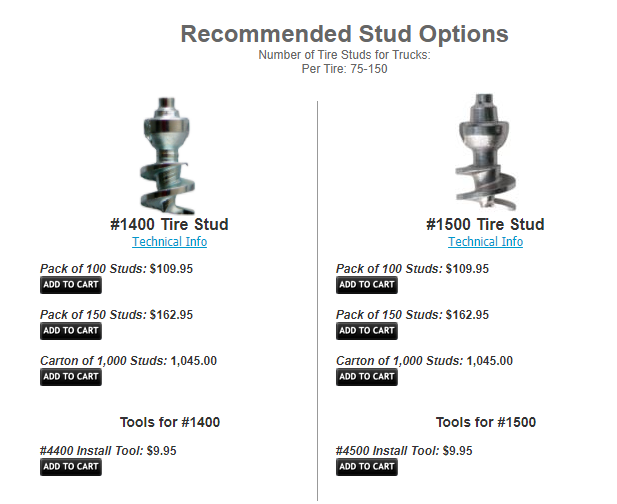Click the #4500 Install Tool price label
The image size is (617, 504).
[x=404, y=451]
